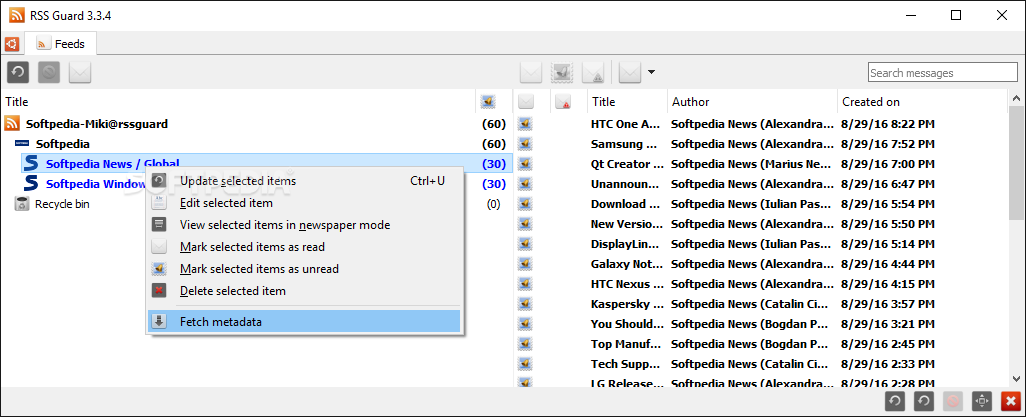Click the message list scrollbar down arrow

click(1016, 378)
